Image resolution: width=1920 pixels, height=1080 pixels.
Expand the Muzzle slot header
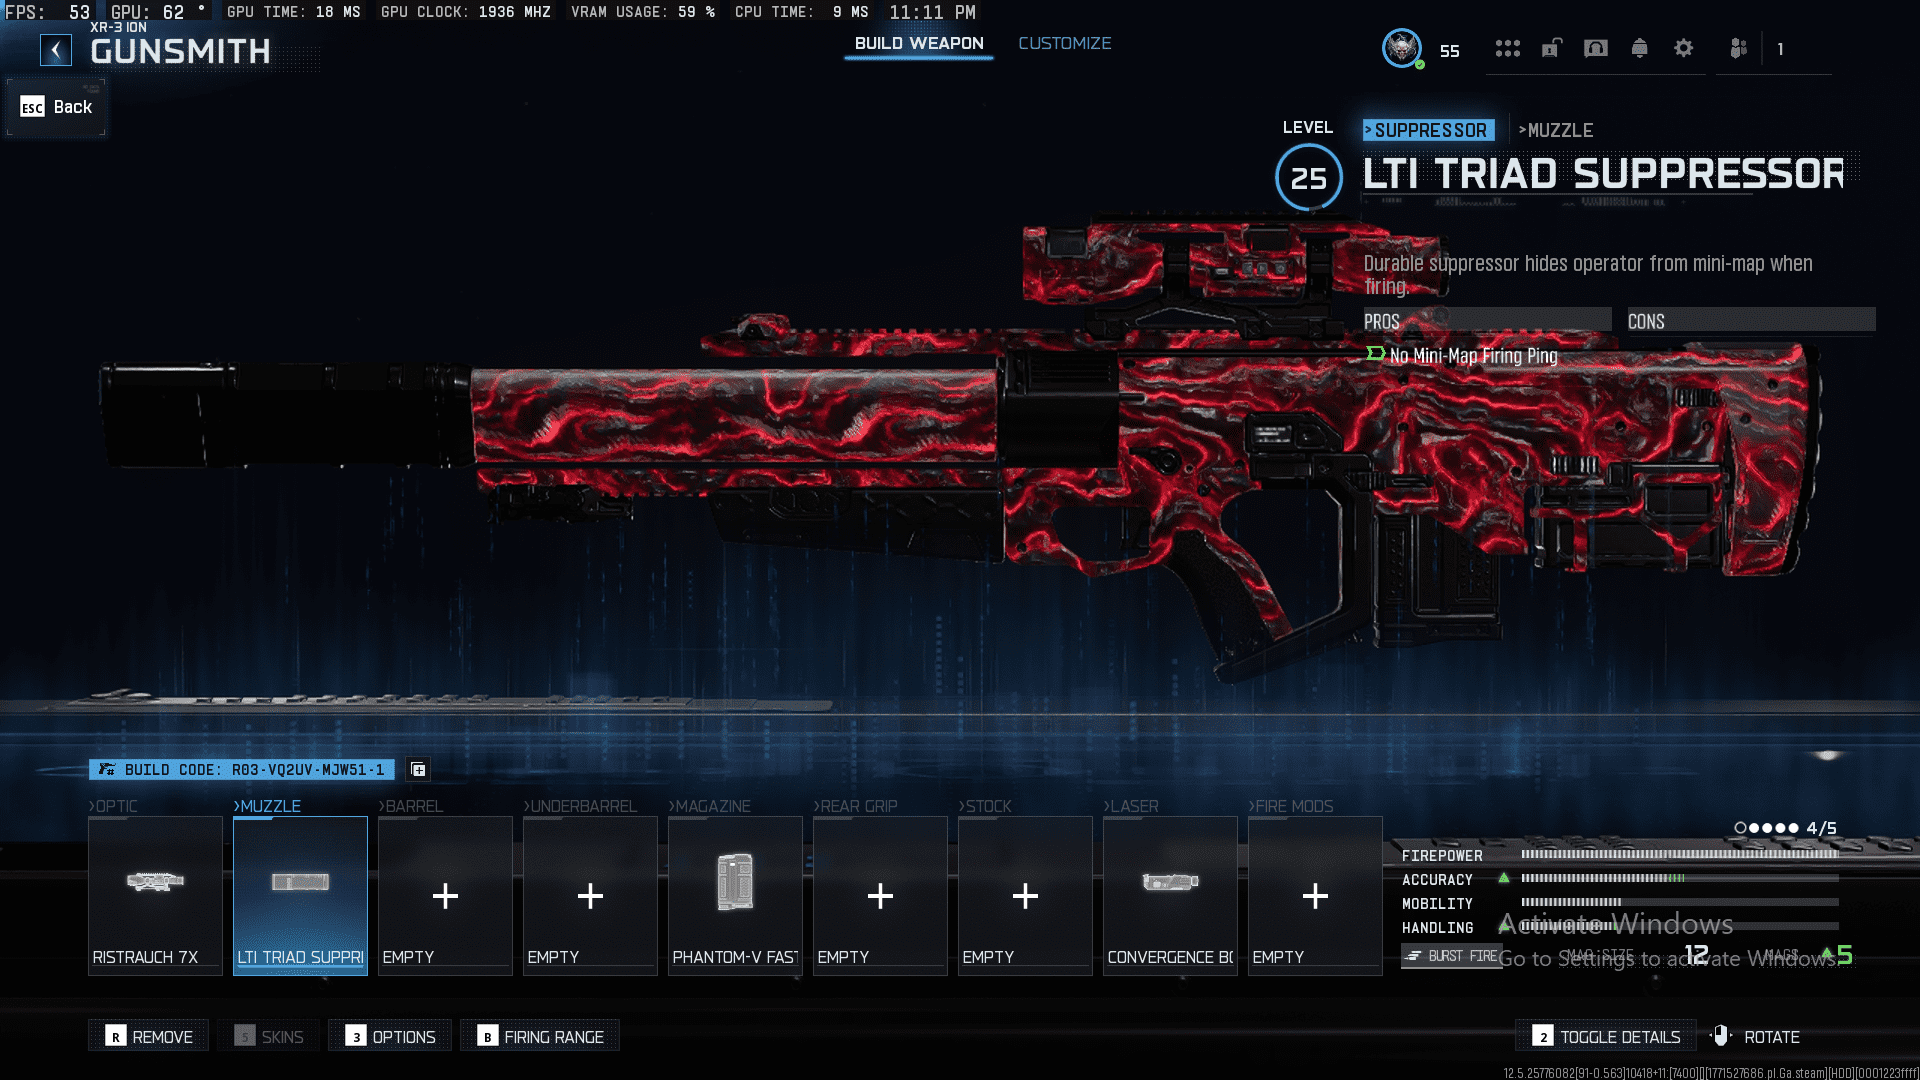(267, 806)
